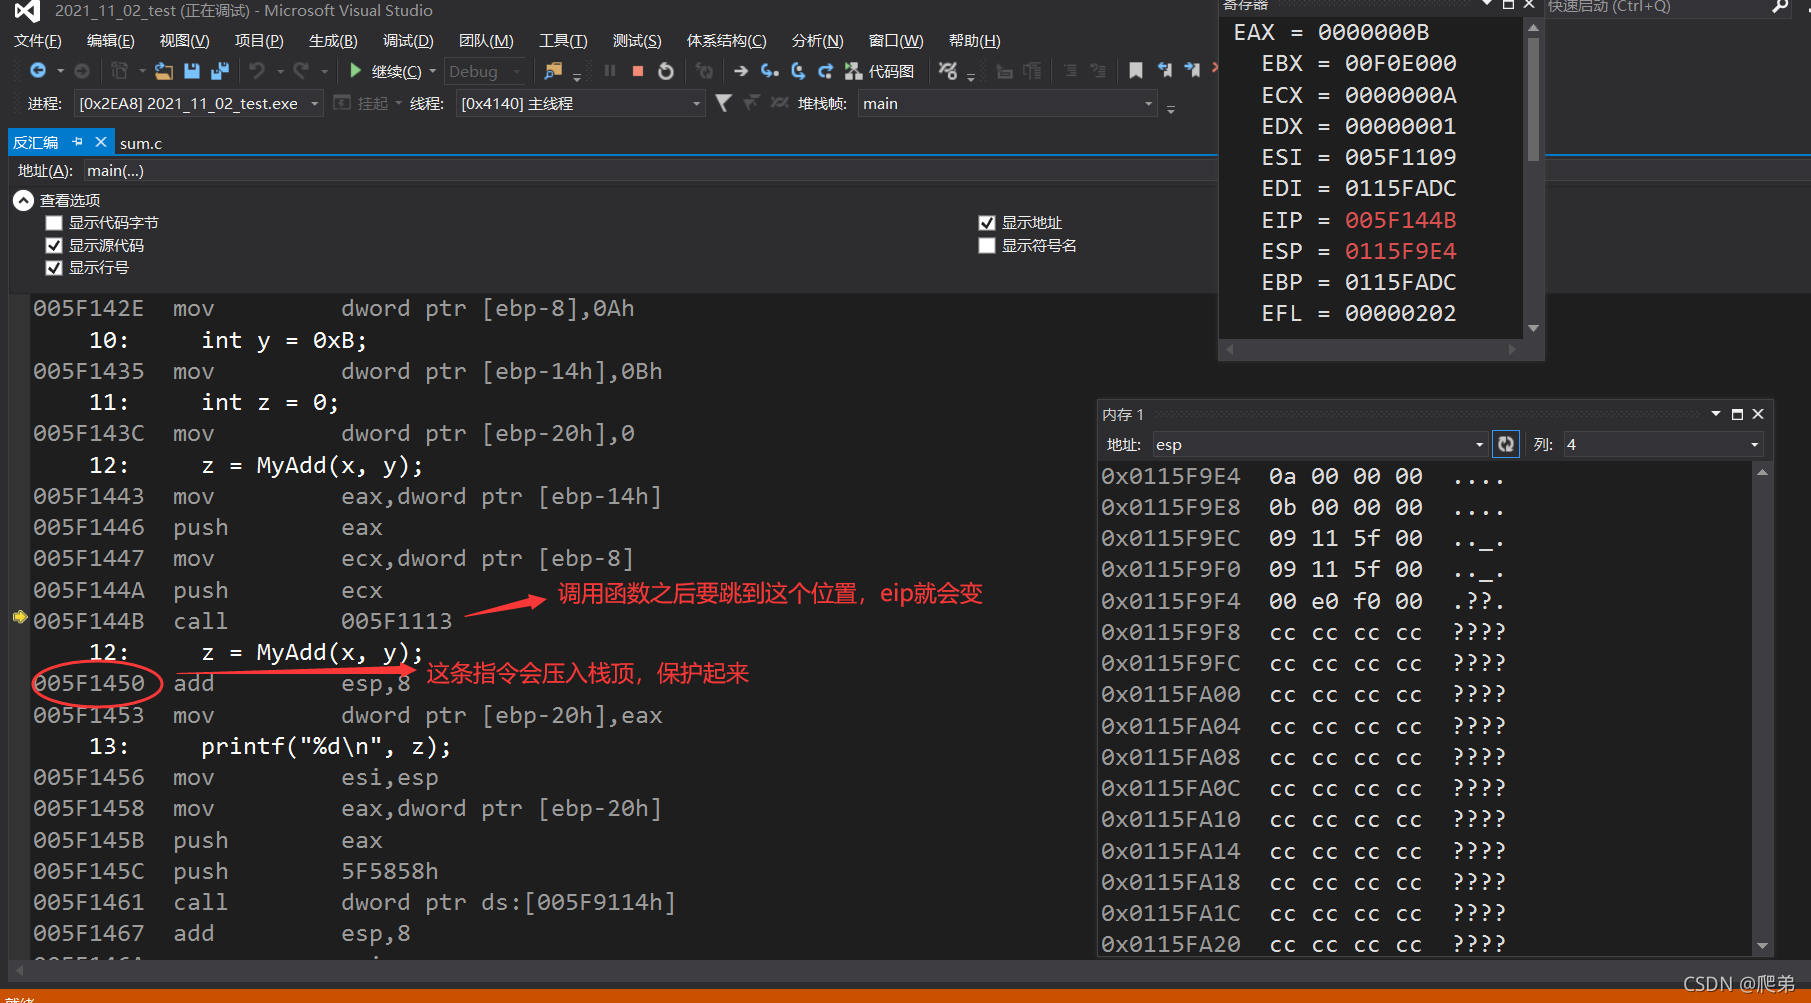Open the Memory columns (列) dropdown
This screenshot has height=1003, width=1811.
coord(1662,444)
